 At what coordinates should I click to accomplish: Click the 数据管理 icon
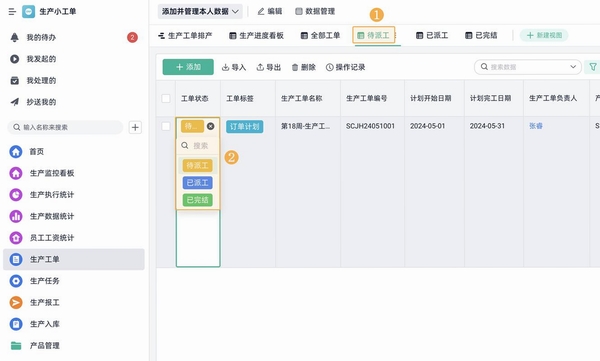tap(299, 11)
